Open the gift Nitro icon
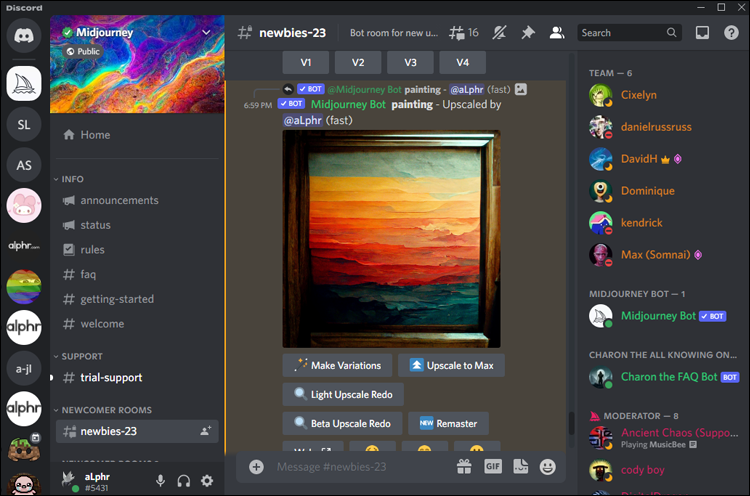This screenshot has width=750, height=496. [464, 466]
